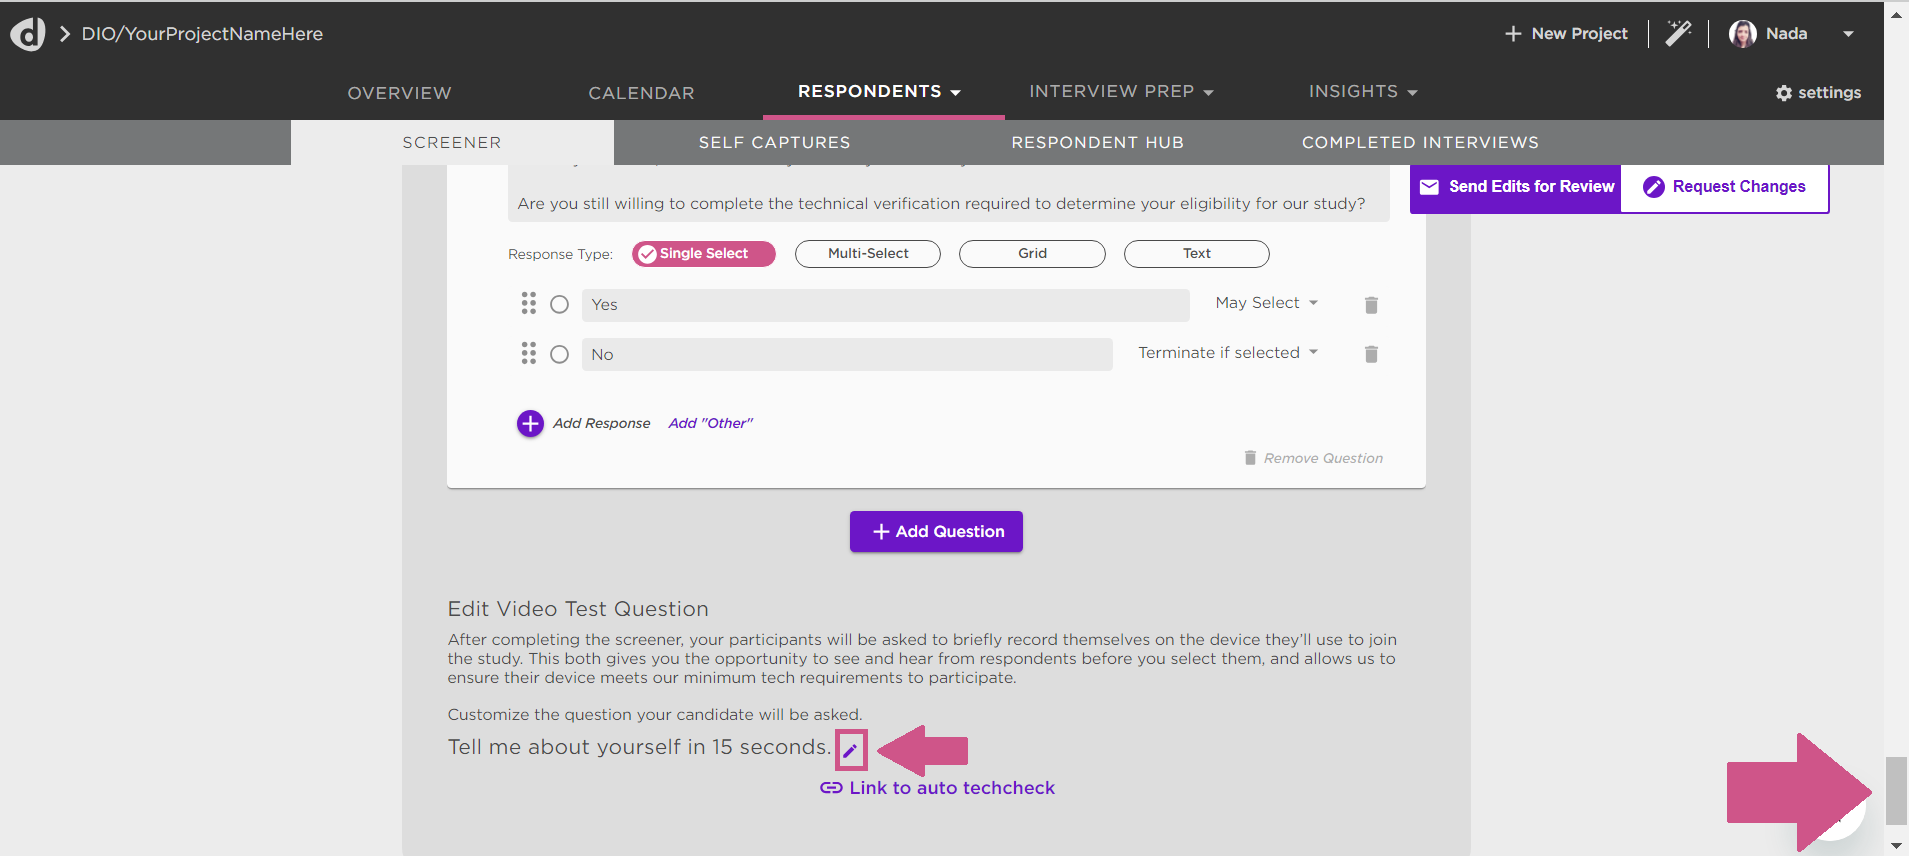Screen dimensions: 1909x856
Task: Open Nada's profile avatar
Action: pyautogui.click(x=1743, y=34)
